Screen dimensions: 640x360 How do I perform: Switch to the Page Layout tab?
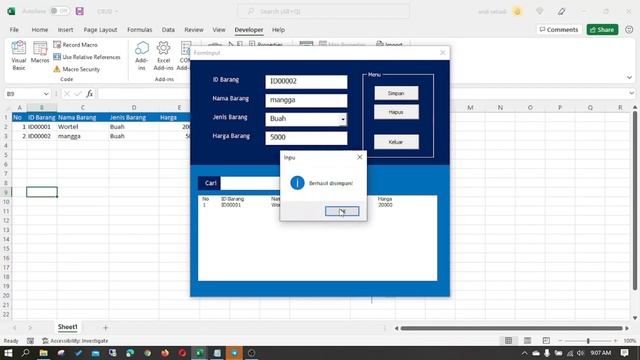pyautogui.click(x=100, y=30)
